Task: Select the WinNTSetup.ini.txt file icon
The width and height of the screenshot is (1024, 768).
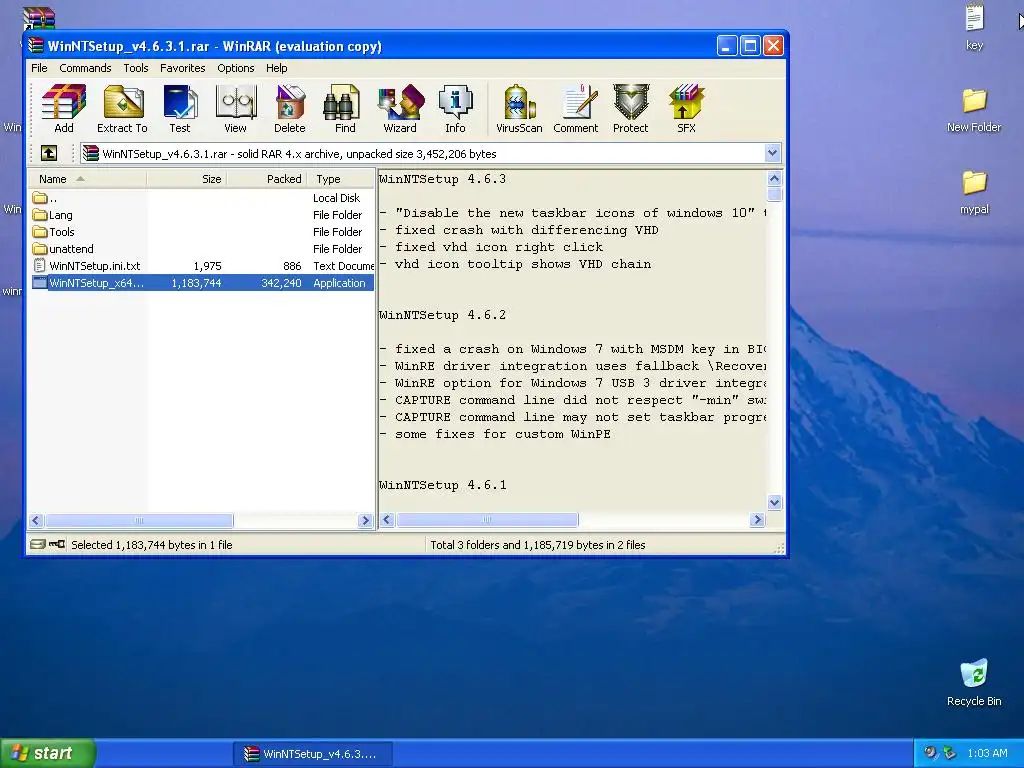Action: click(x=40, y=266)
